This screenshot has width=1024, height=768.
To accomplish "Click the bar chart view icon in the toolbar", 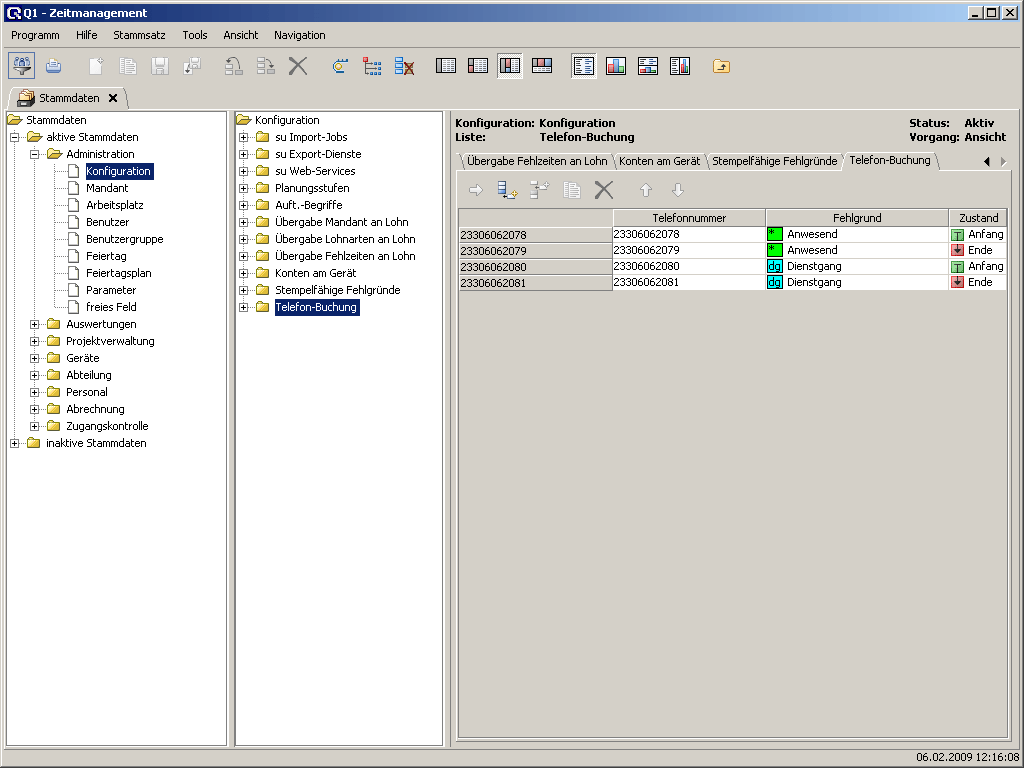I will point(616,66).
